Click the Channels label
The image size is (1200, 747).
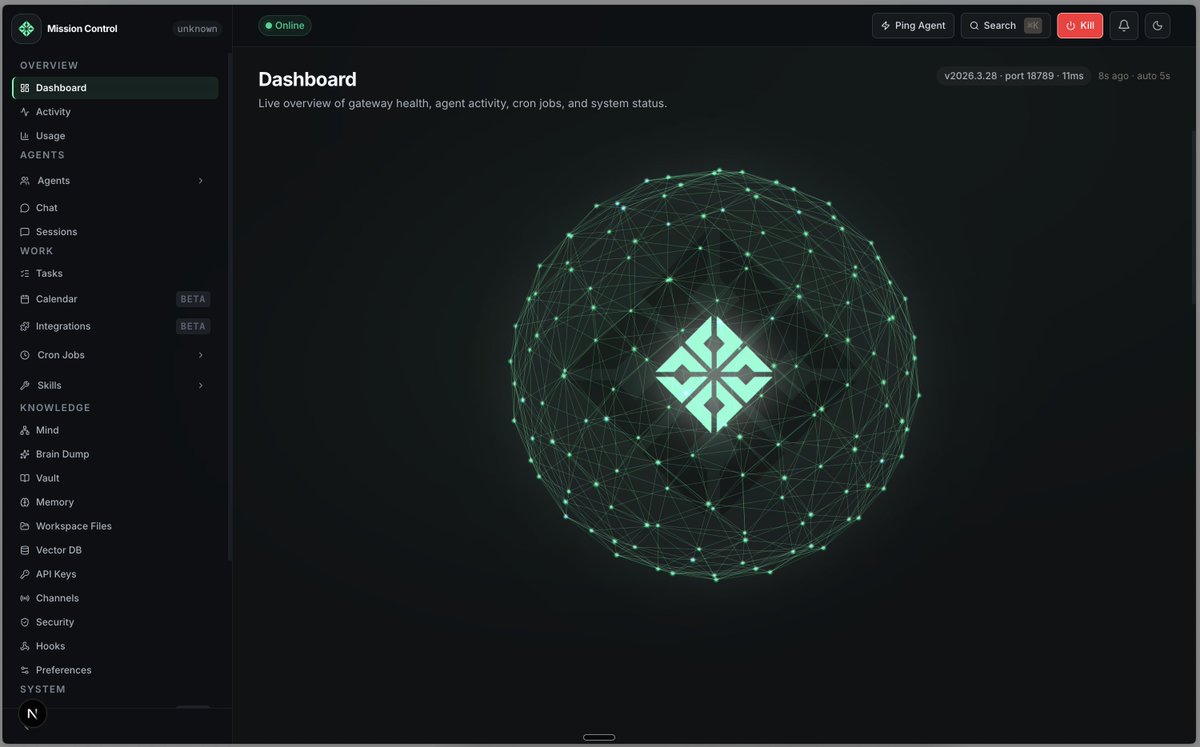[x=57, y=598]
